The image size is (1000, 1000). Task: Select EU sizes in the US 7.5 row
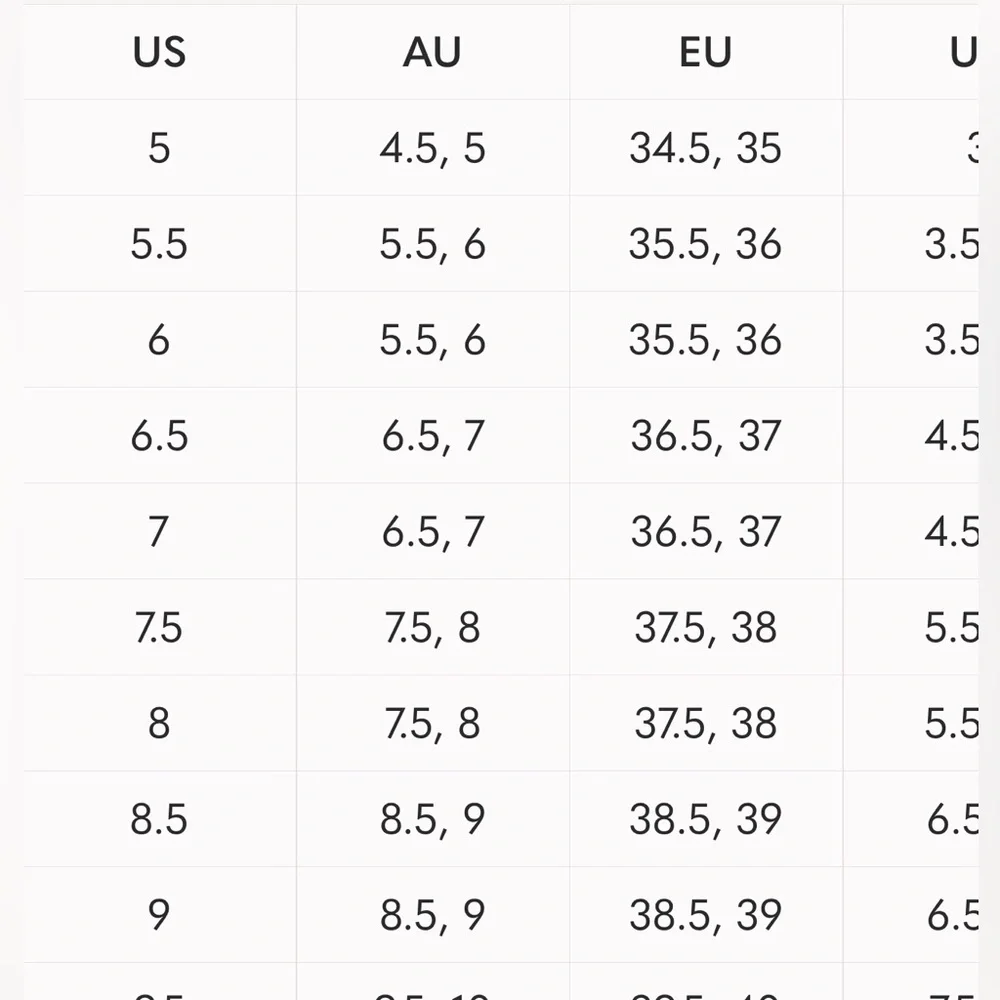[705, 628]
